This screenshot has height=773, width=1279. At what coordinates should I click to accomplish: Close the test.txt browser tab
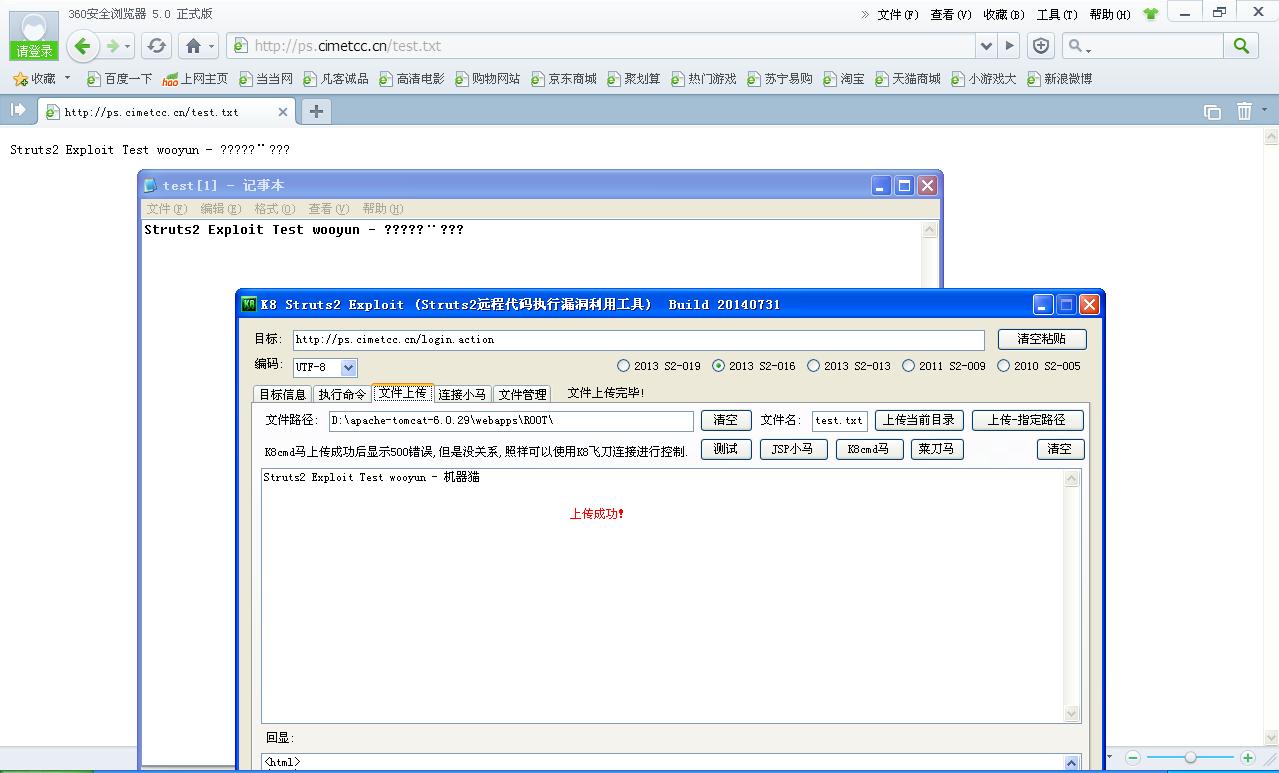tap(283, 112)
